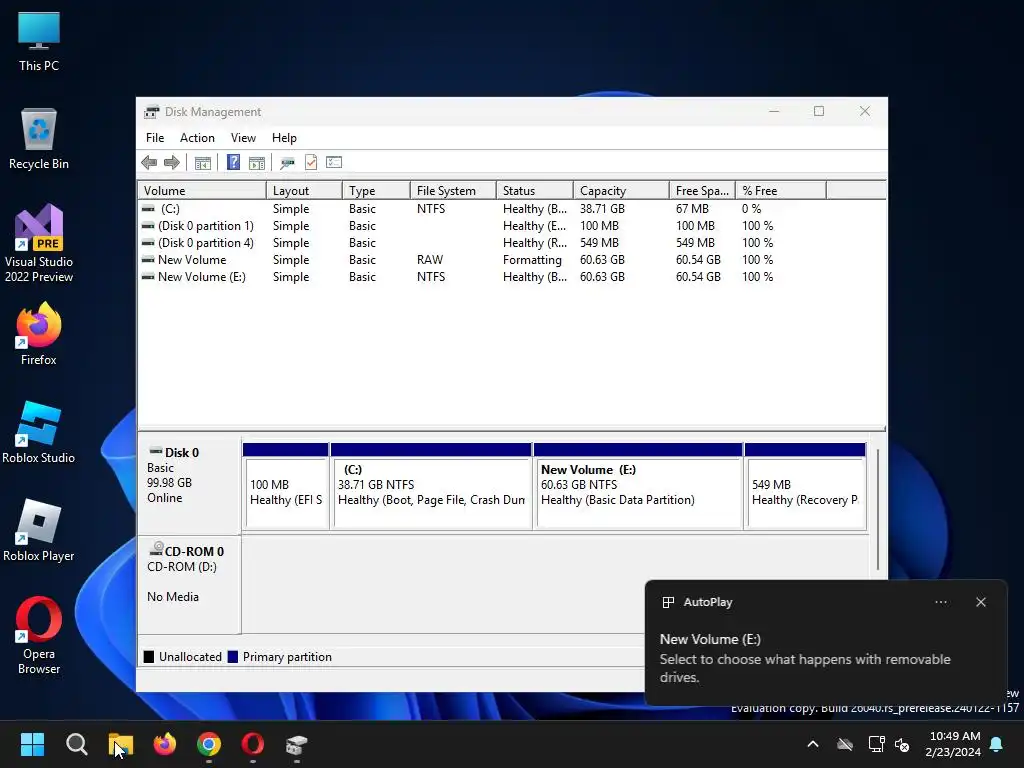Sort by the % Free column header
The width and height of the screenshot is (1024, 768).
pyautogui.click(x=780, y=191)
